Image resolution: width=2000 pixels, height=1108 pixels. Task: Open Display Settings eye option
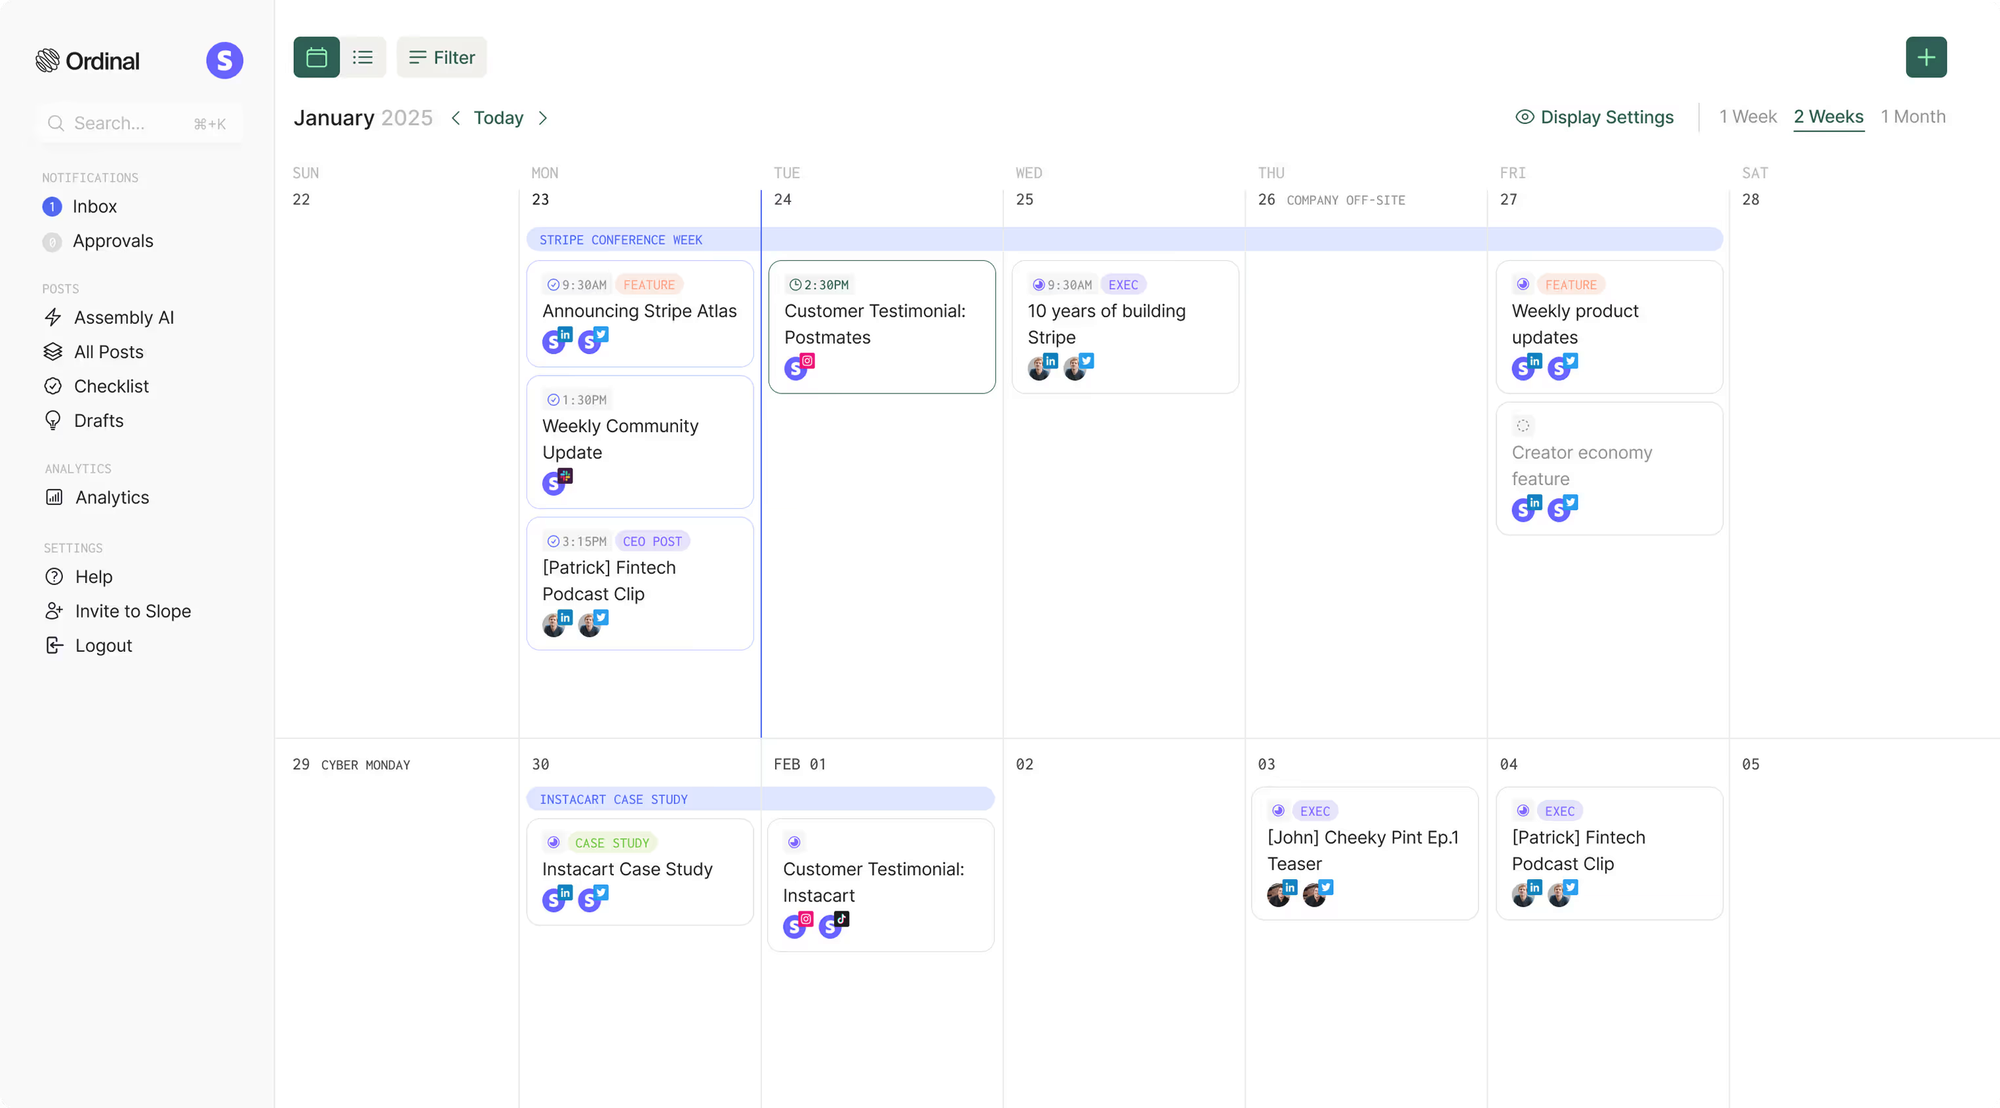click(x=1594, y=117)
